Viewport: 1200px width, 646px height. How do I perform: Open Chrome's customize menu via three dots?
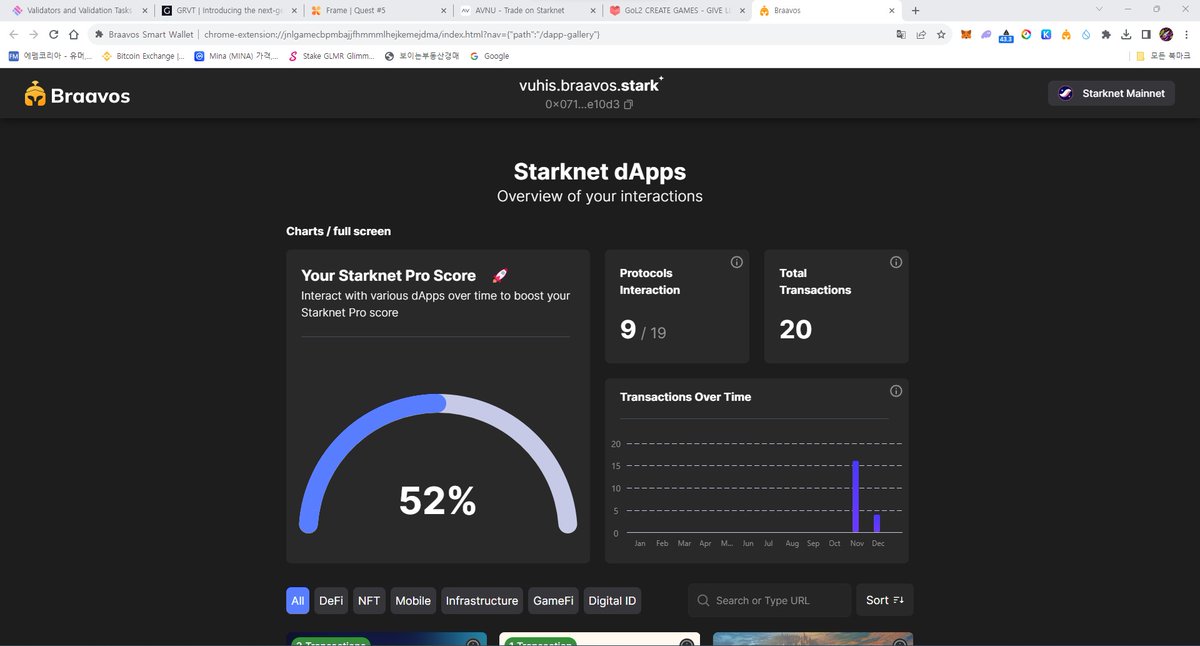point(1186,33)
